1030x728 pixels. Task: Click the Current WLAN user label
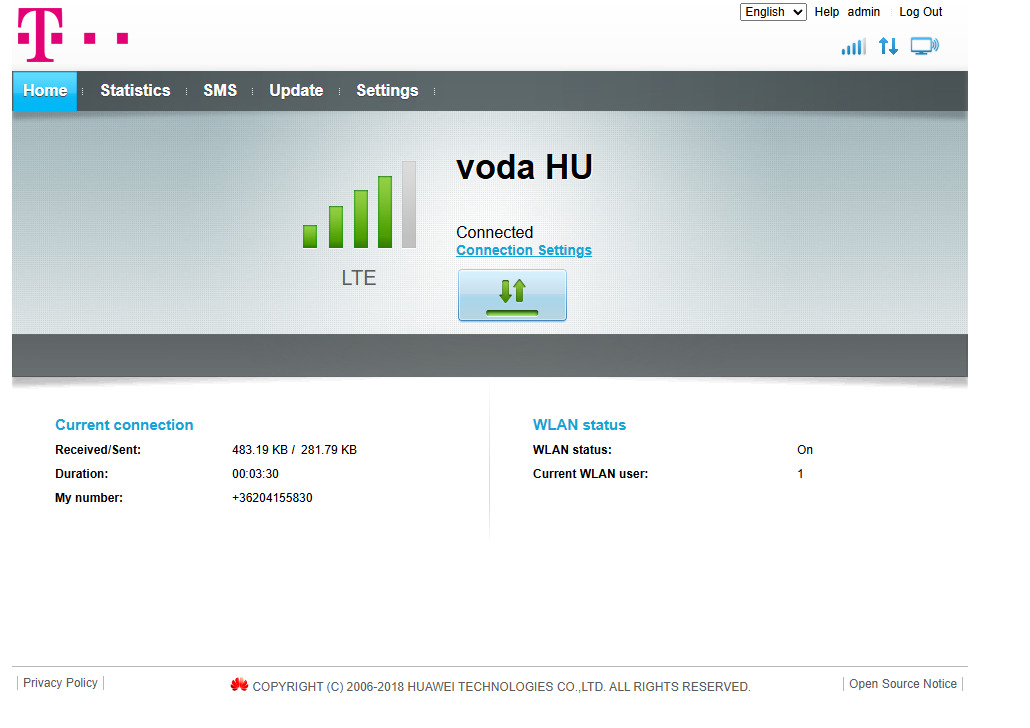tap(591, 474)
